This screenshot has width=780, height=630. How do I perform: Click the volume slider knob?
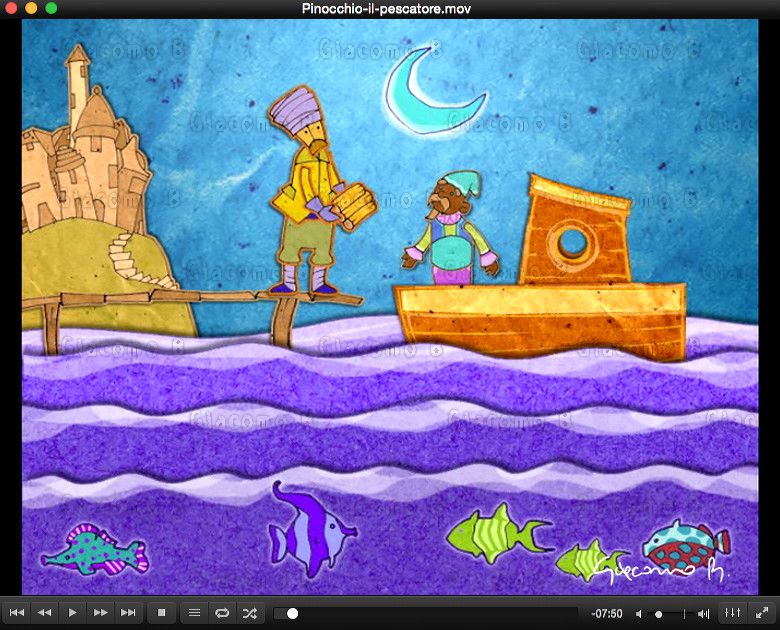point(659,614)
